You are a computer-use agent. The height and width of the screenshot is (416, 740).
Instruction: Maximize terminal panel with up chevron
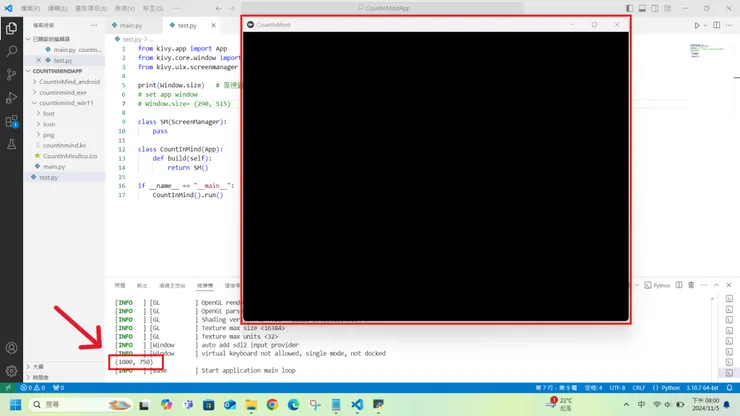tap(716, 285)
